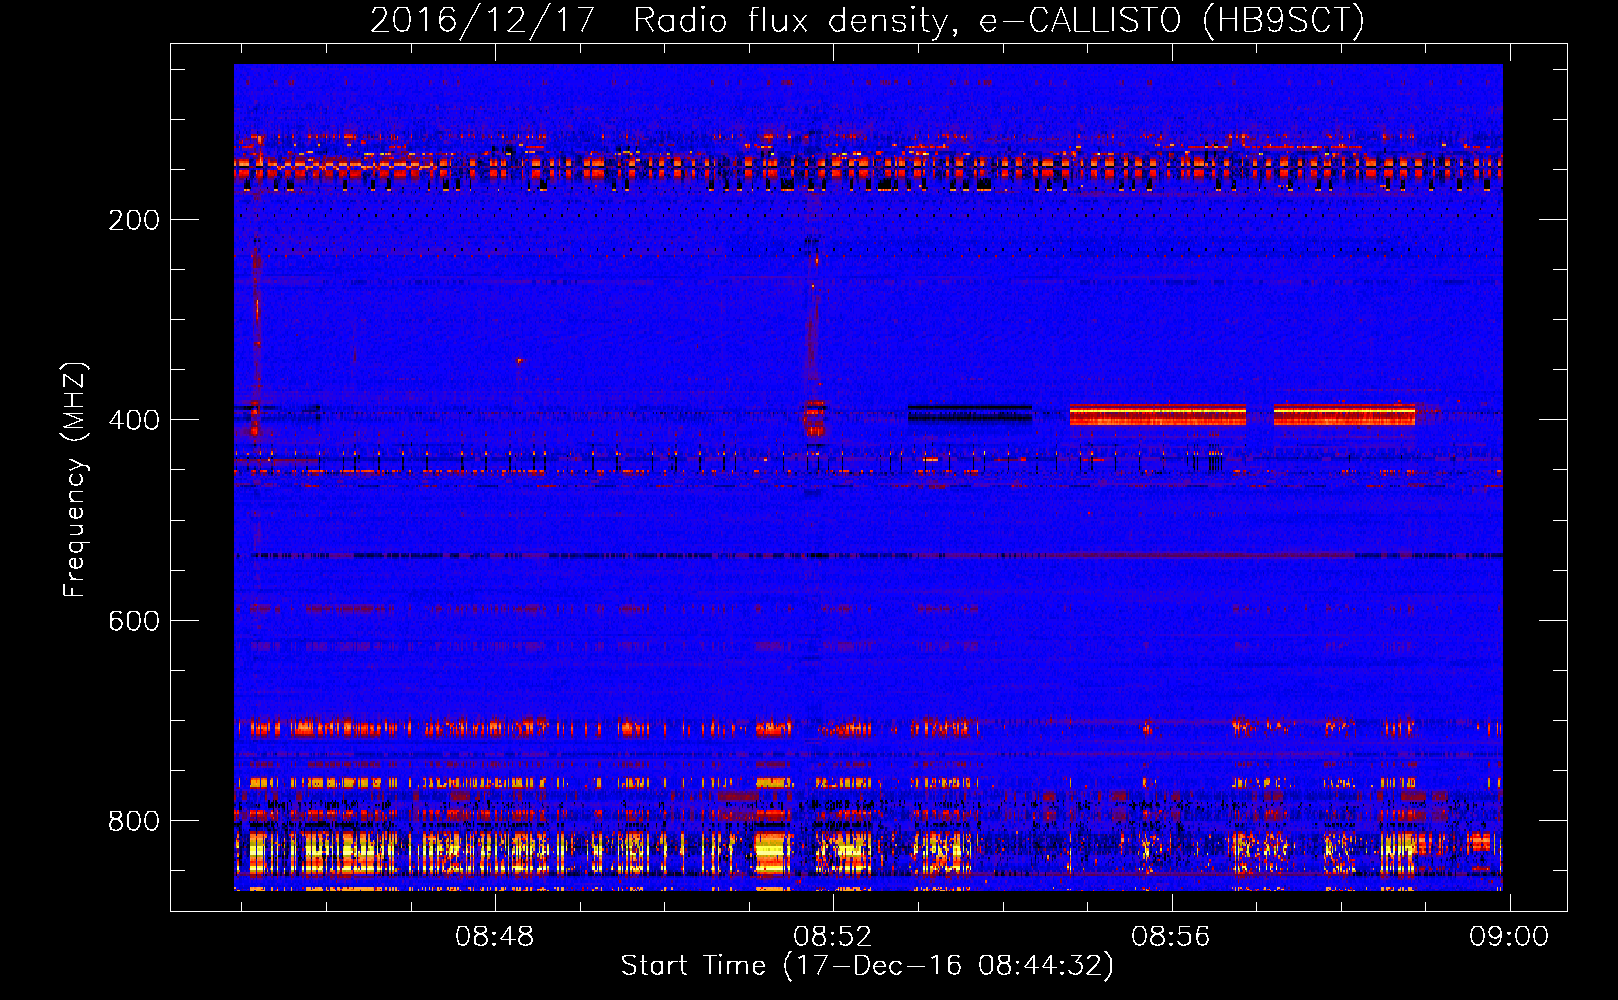The image size is (1618, 1000).
Task: Click the '600' frequency tick label
Action: pos(134,621)
